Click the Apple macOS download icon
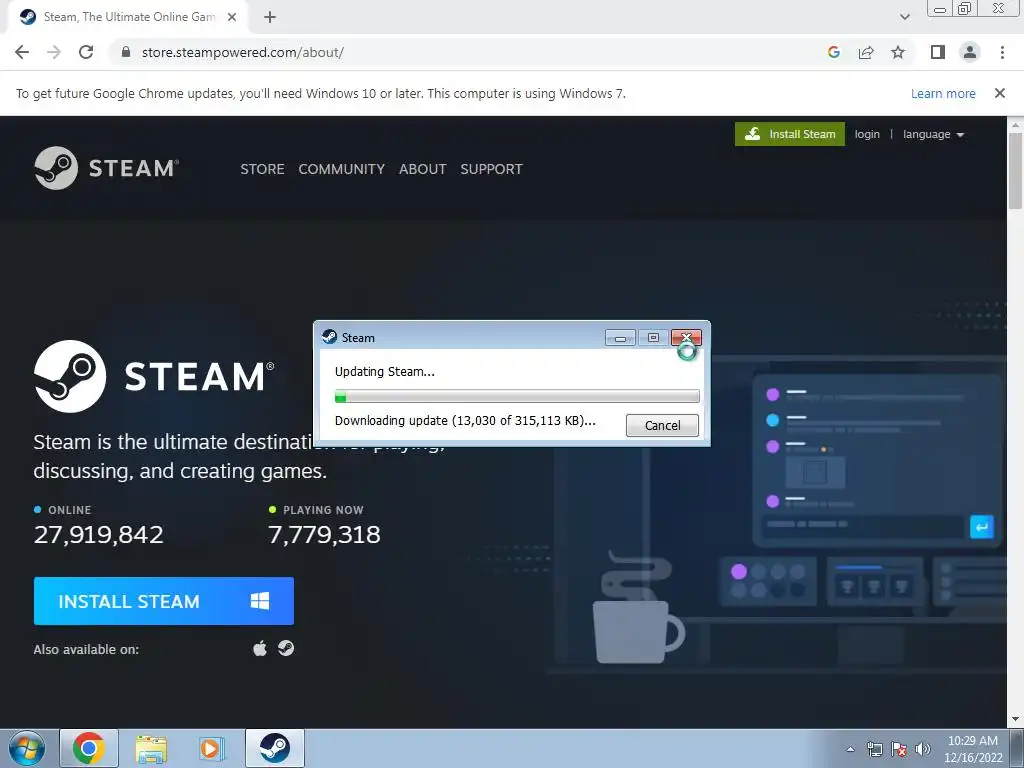 point(260,648)
